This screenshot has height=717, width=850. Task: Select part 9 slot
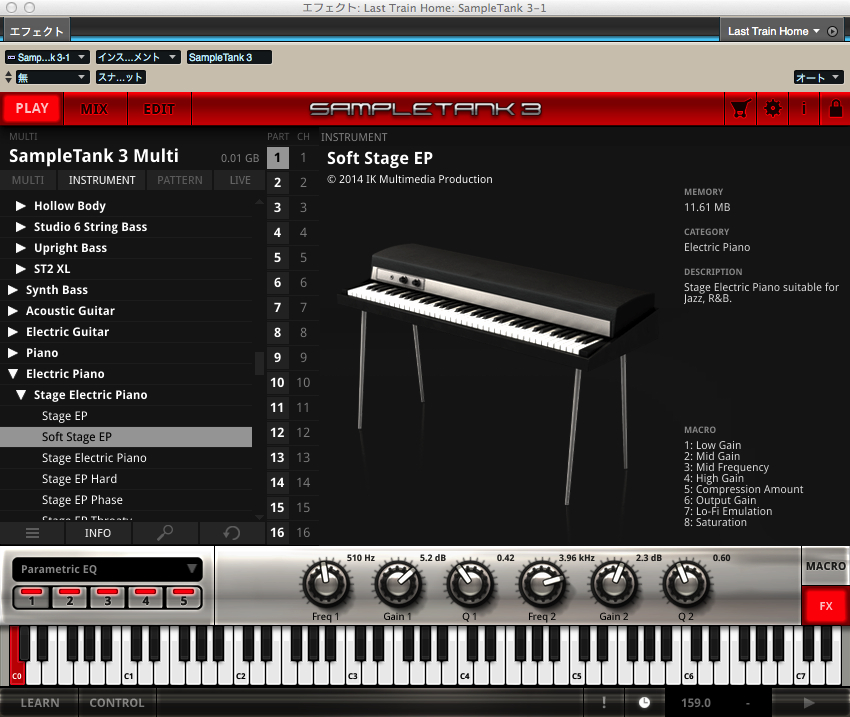pyautogui.click(x=278, y=358)
